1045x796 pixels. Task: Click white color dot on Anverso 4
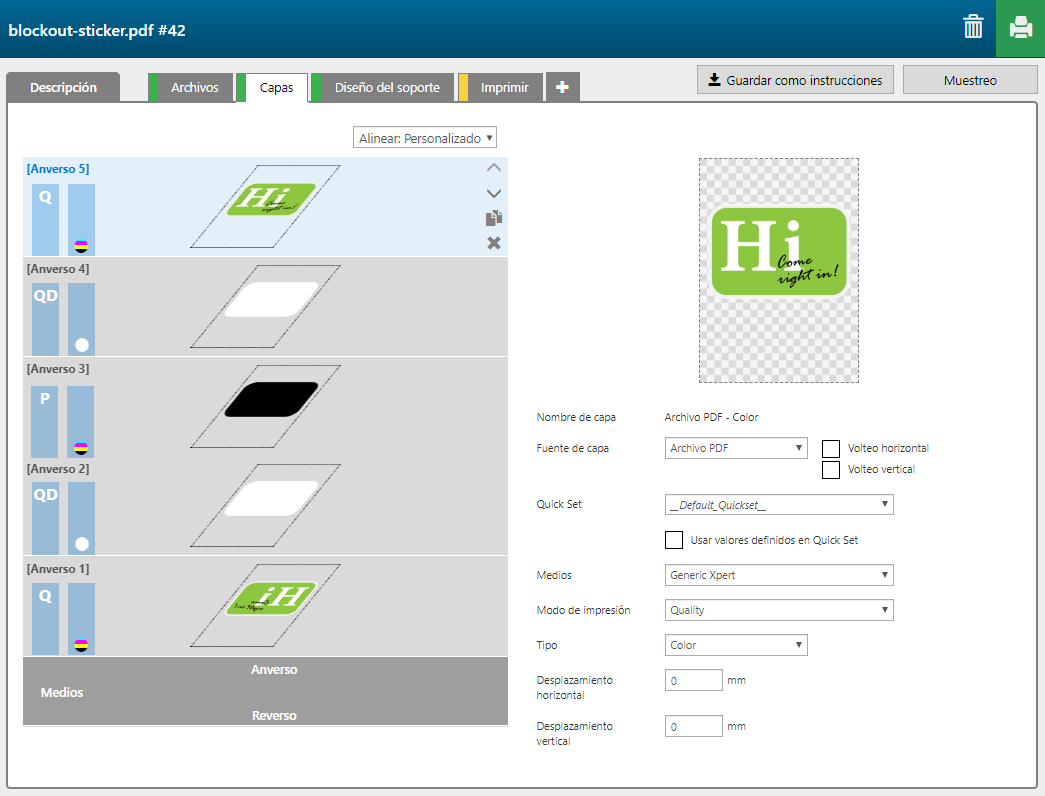81,345
